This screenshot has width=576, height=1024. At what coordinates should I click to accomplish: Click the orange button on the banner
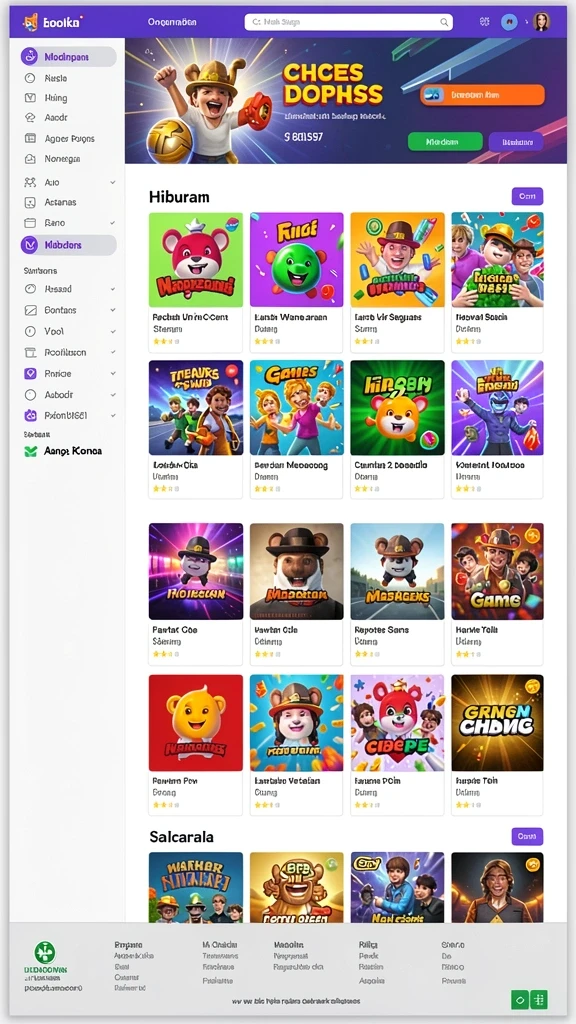tap(482, 95)
